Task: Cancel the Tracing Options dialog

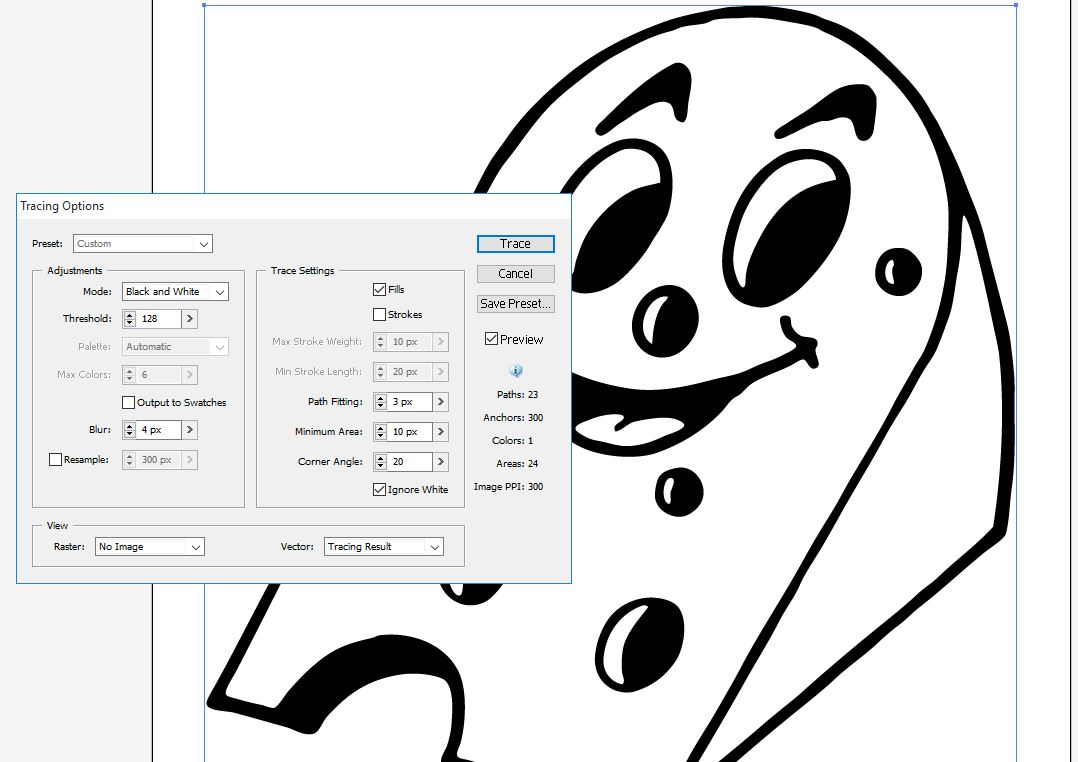Action: point(515,274)
